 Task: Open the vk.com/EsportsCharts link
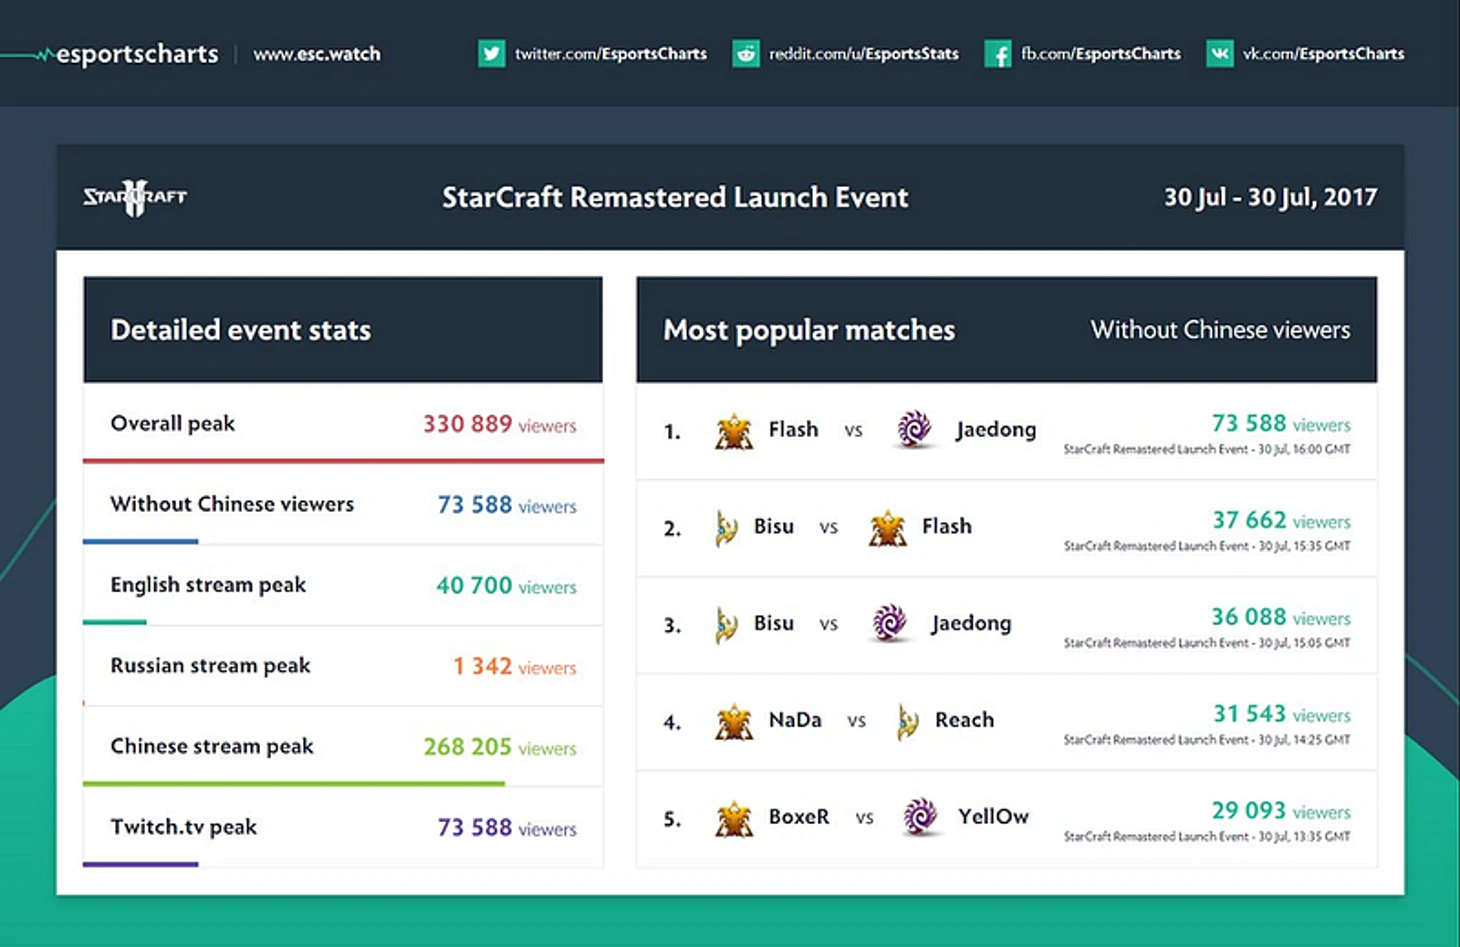[x=1323, y=54]
